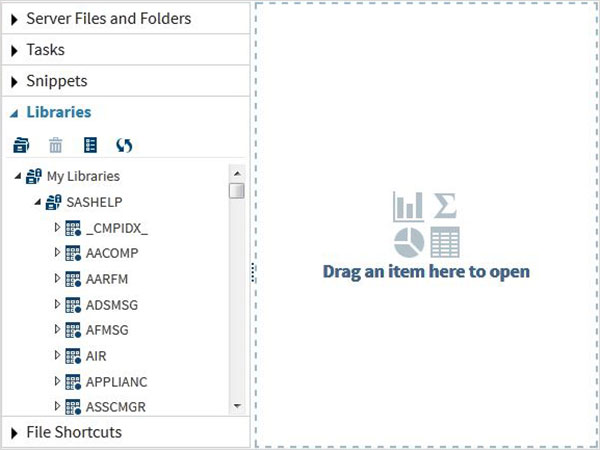Collapse the SASHELP library tree
The image size is (600, 450).
[x=38, y=202]
